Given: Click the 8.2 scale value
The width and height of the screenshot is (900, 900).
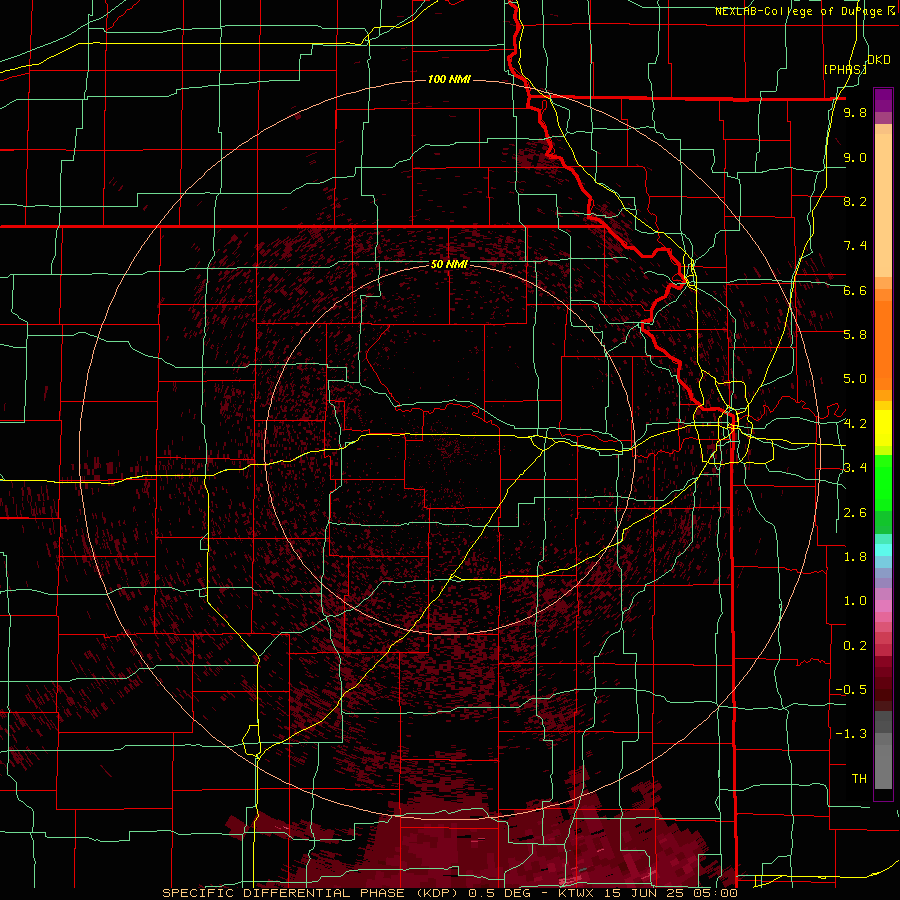Looking at the screenshot, I should [855, 202].
